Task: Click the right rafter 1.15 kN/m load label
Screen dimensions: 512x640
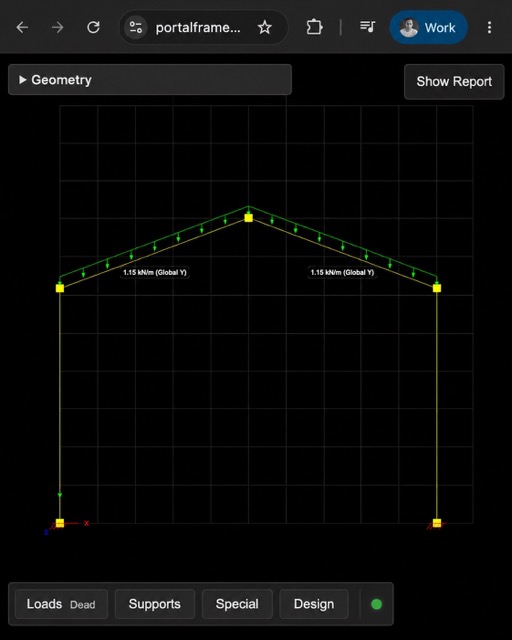Action: pyautogui.click(x=342, y=272)
